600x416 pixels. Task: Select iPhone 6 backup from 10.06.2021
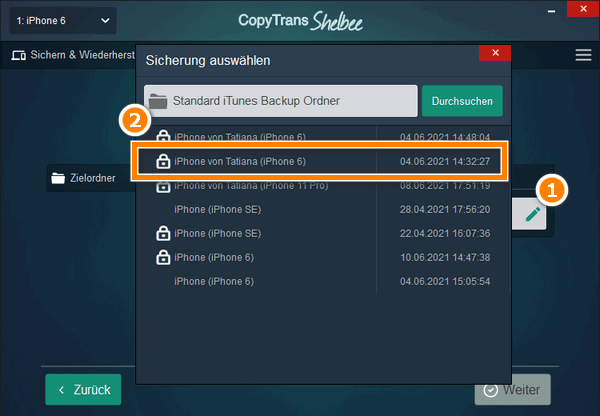click(323, 258)
